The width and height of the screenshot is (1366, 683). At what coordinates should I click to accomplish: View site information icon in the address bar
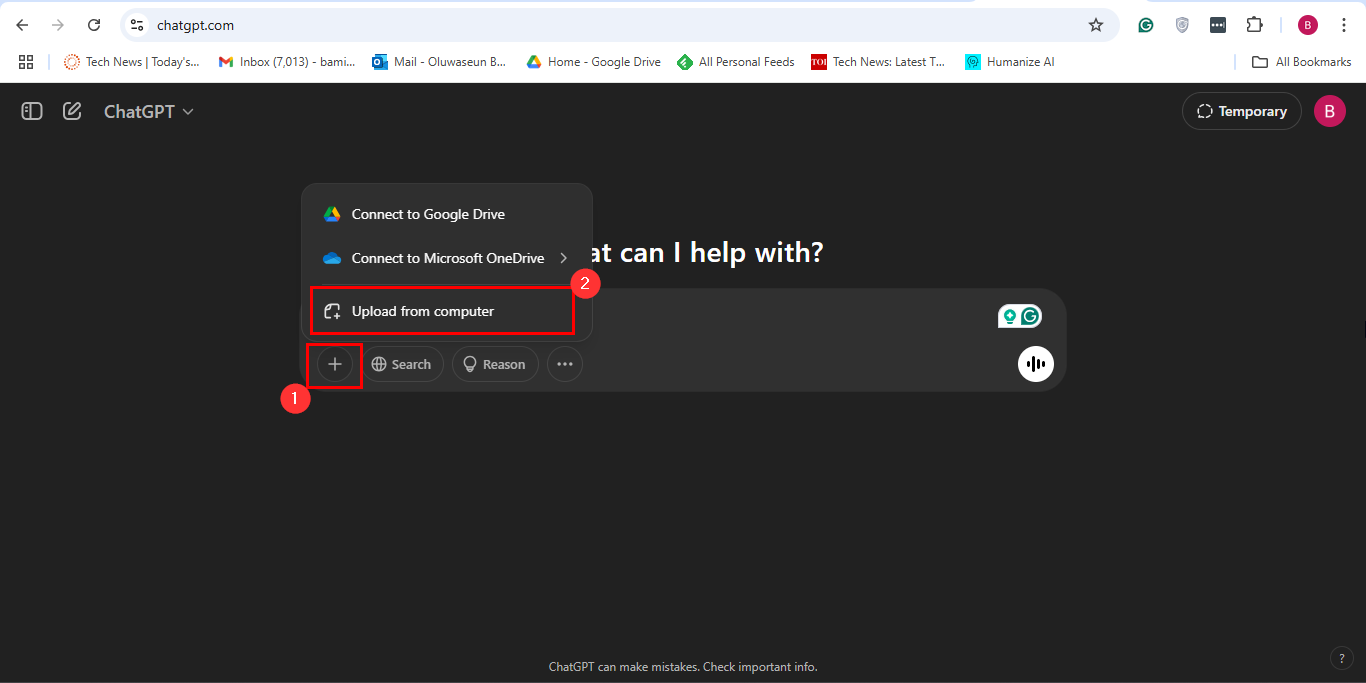pos(137,25)
